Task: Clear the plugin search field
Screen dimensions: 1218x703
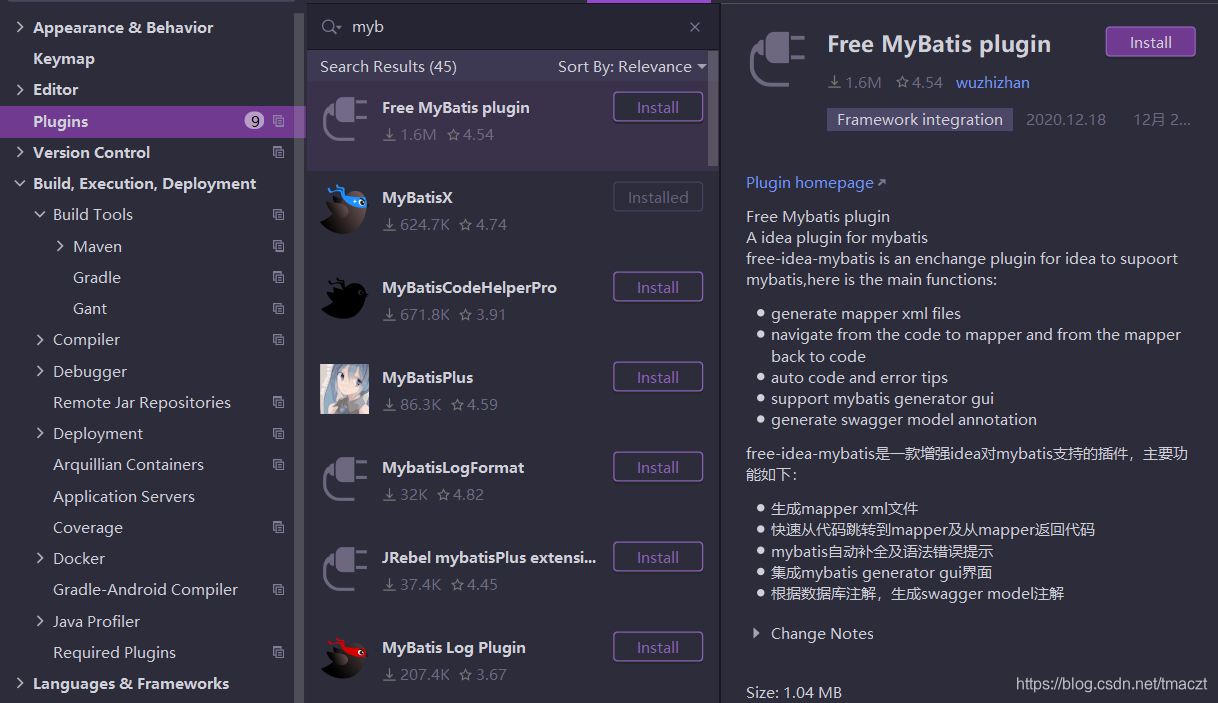Action: coord(695,27)
